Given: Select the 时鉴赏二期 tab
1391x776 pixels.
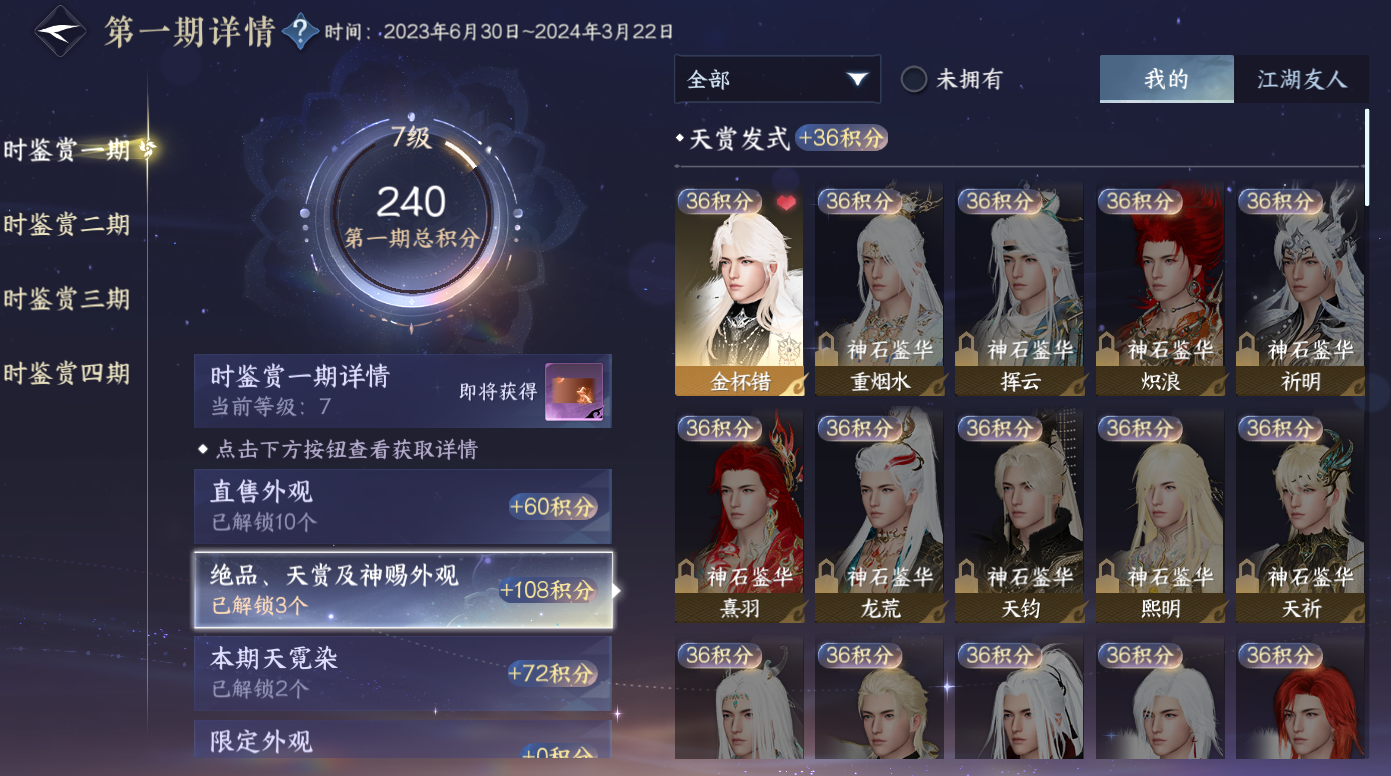Looking at the screenshot, I should click(x=66, y=224).
